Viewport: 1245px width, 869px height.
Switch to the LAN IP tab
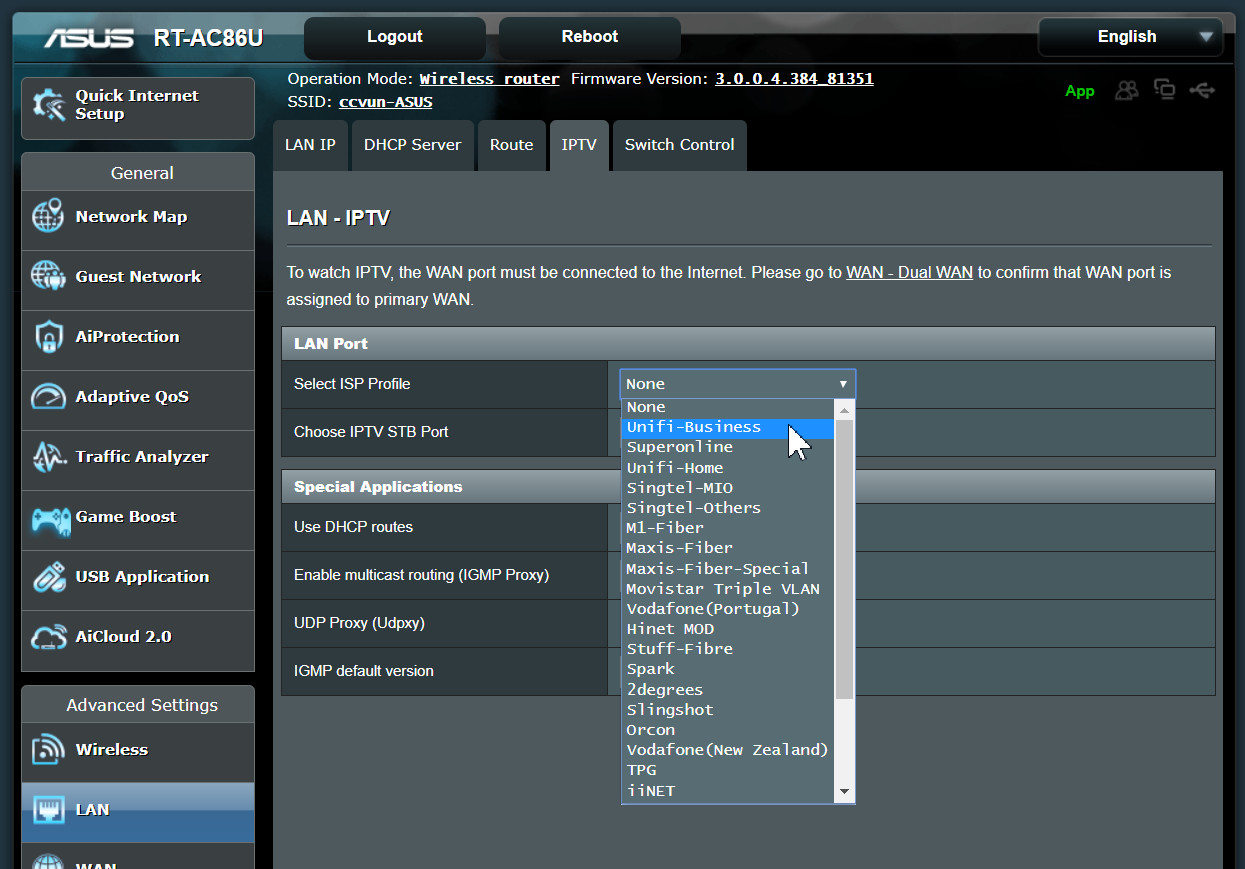310,145
